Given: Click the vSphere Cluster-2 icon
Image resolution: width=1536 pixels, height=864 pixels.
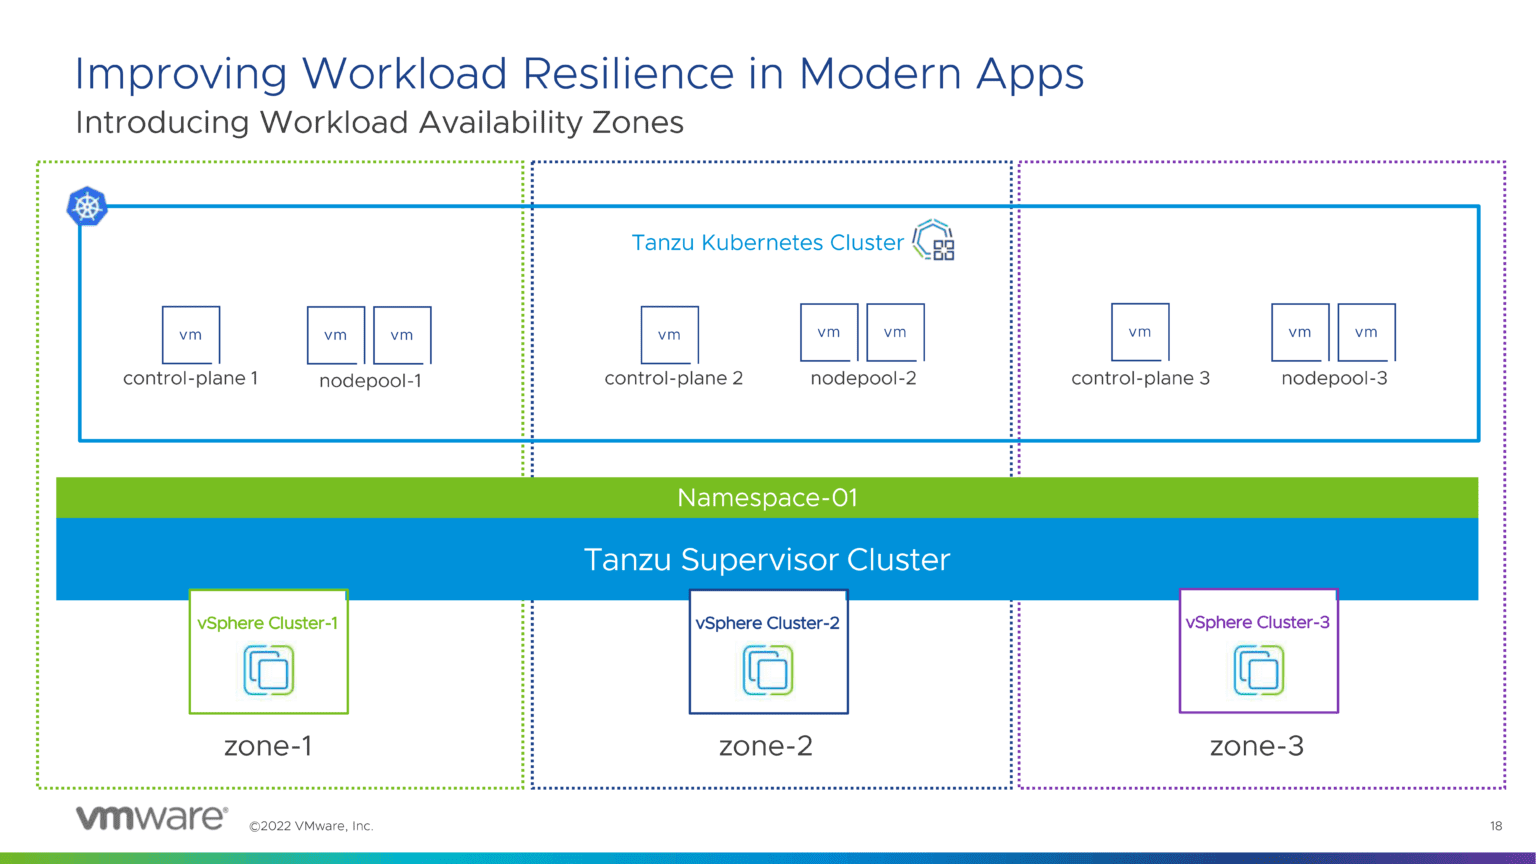Looking at the screenshot, I should point(768,671).
